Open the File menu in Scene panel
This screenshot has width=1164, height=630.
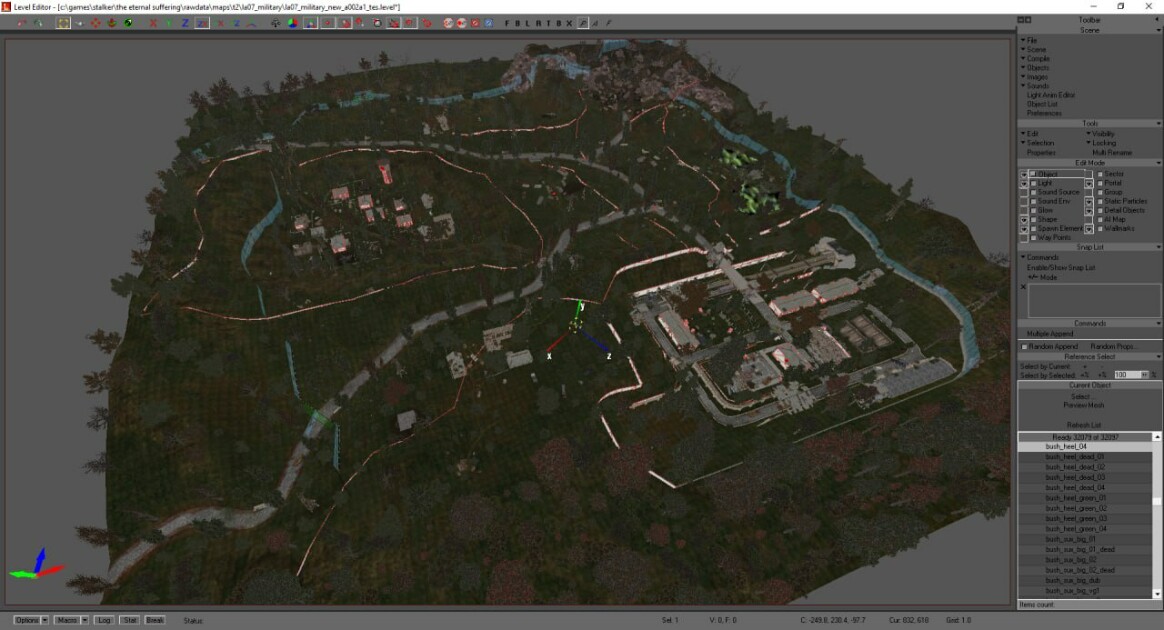pos(1030,40)
